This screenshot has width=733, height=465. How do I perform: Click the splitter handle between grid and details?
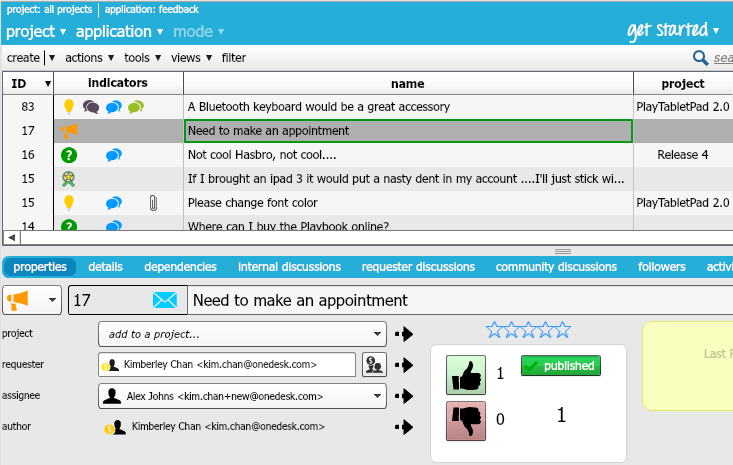[x=562, y=251]
